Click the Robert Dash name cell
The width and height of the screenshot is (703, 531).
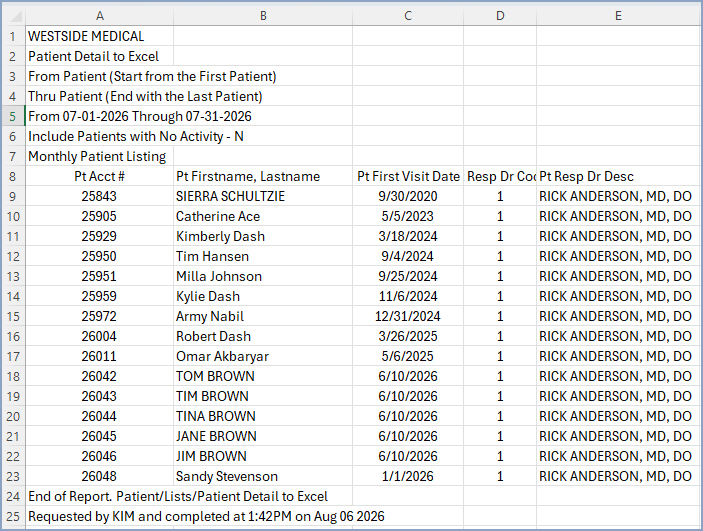pos(263,336)
